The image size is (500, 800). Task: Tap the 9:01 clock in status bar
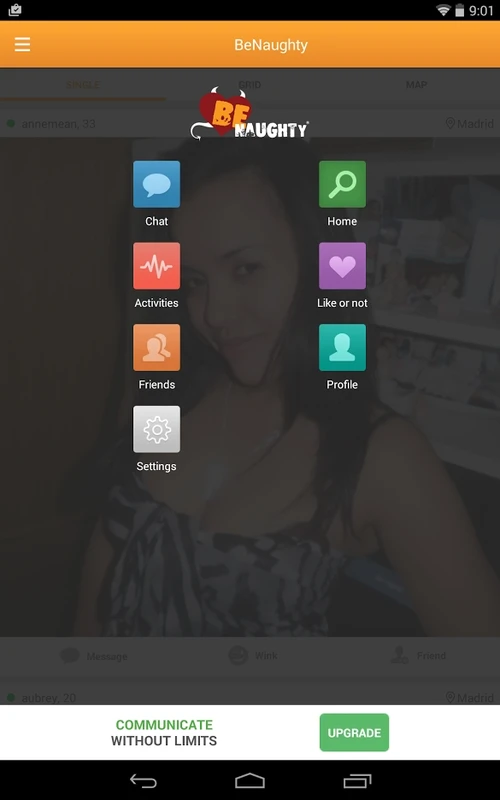pyautogui.click(x=481, y=11)
